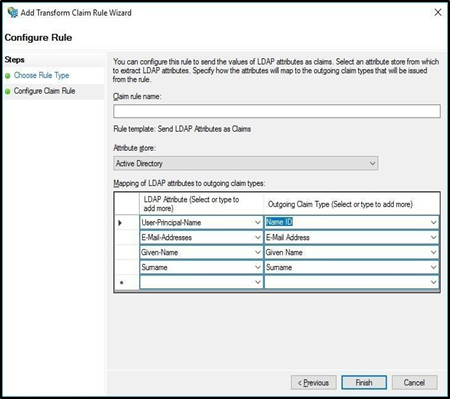The image size is (450, 399).
Task: Open the Given Name outgoing claim dropdown
Action: (x=433, y=252)
